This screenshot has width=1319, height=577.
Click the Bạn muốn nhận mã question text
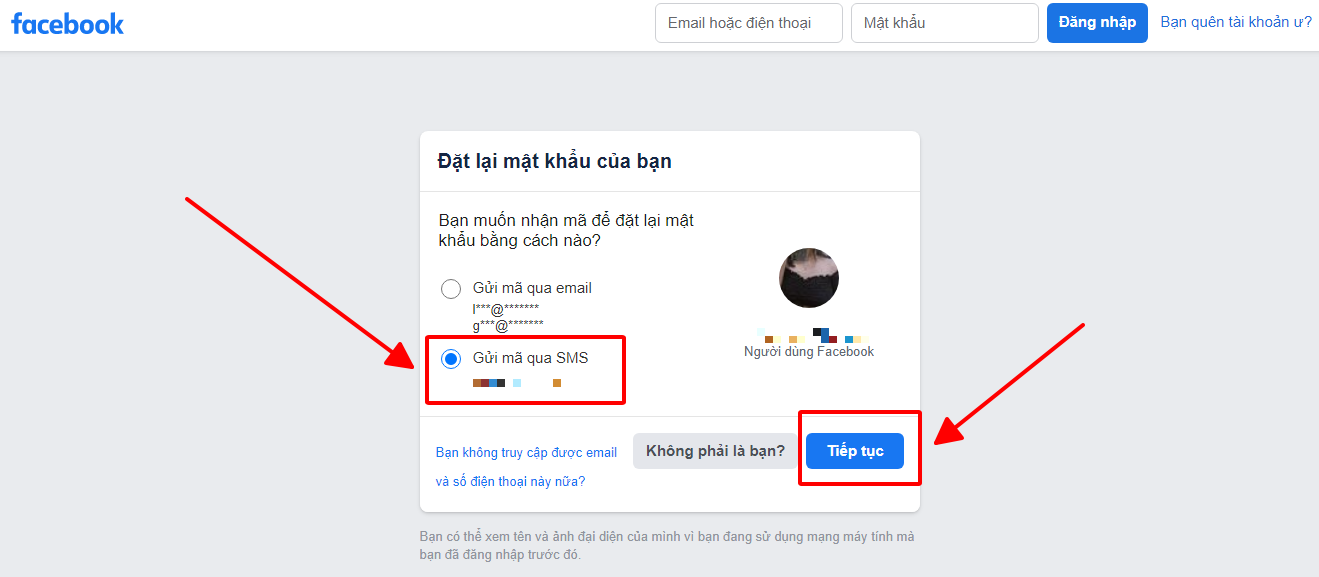(566, 230)
